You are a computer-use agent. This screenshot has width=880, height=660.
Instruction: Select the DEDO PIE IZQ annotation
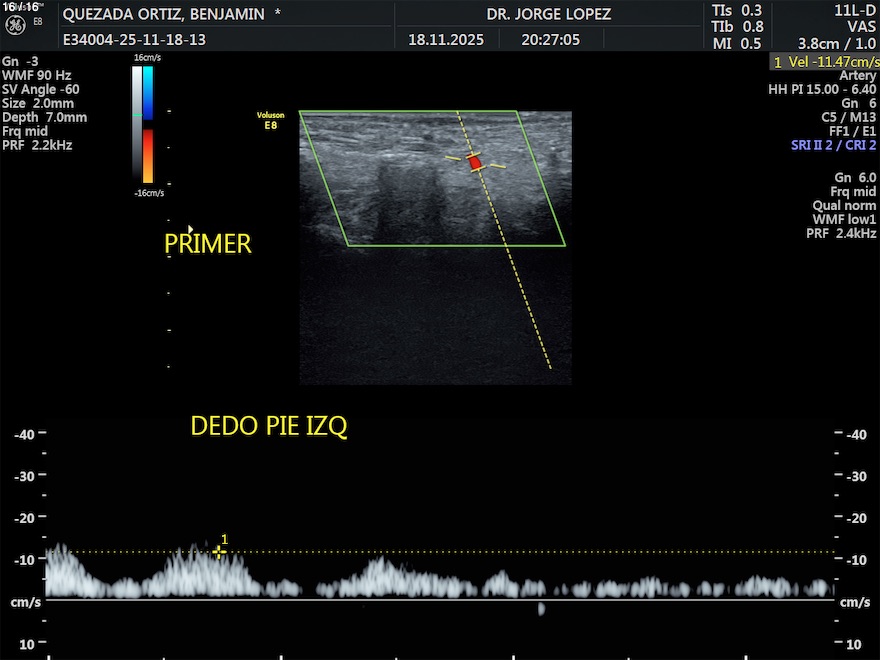coord(268,427)
